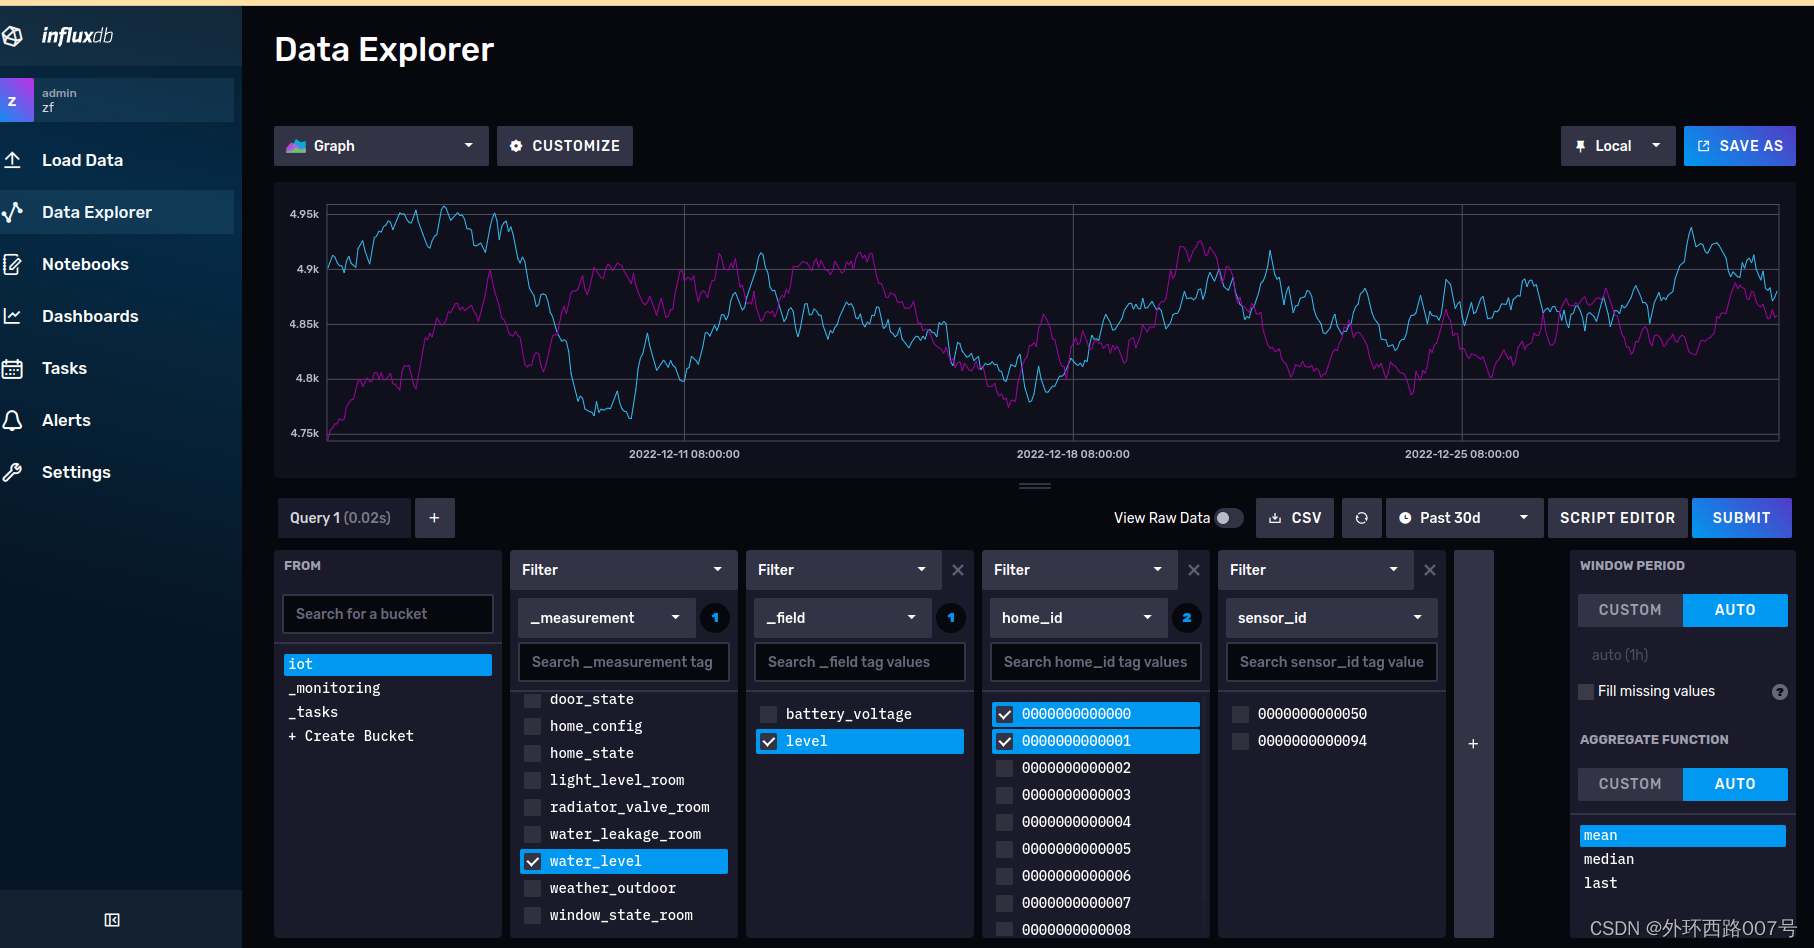
Task: Open the Alerts bell icon
Action: coord(13,420)
